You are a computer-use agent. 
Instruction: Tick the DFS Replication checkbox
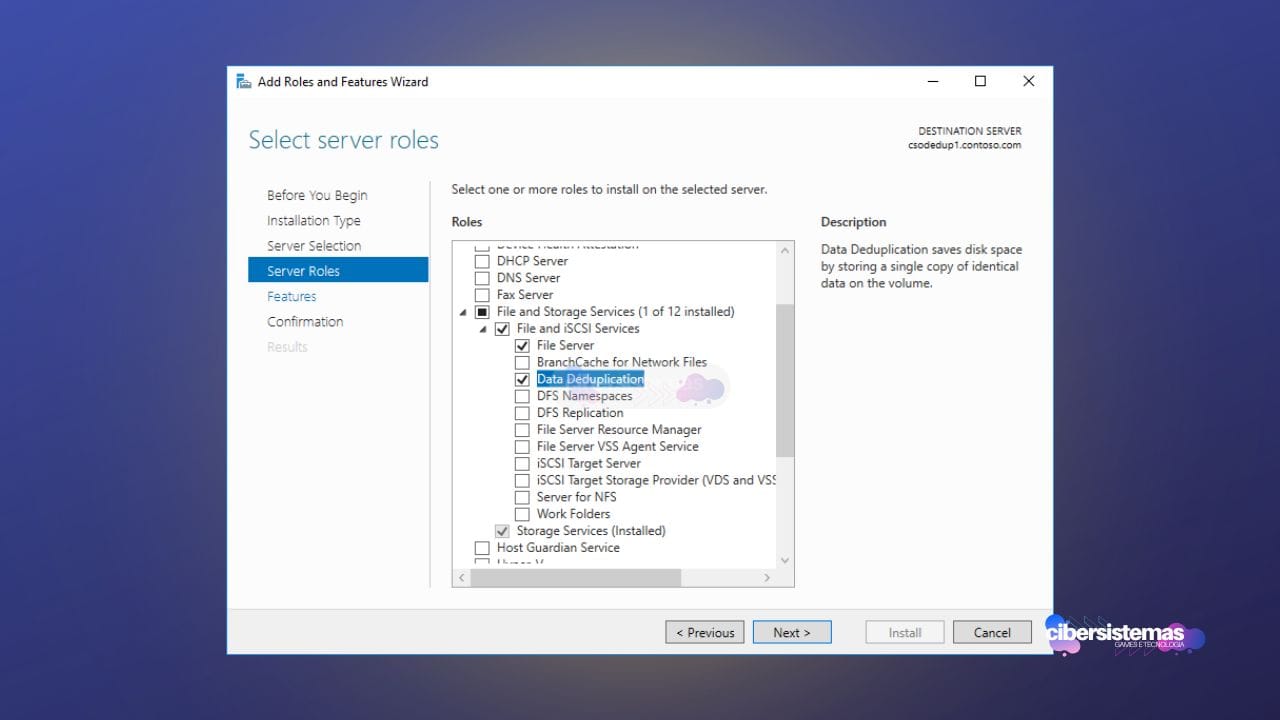[x=522, y=413]
